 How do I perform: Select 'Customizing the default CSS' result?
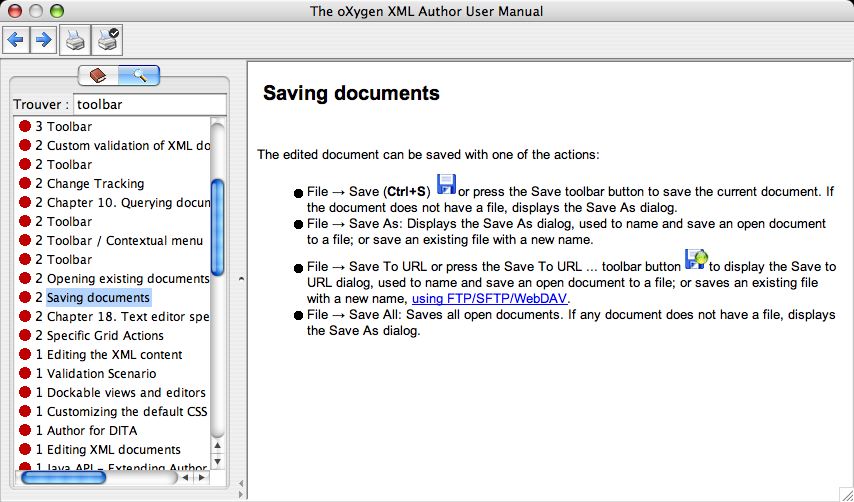(121, 412)
